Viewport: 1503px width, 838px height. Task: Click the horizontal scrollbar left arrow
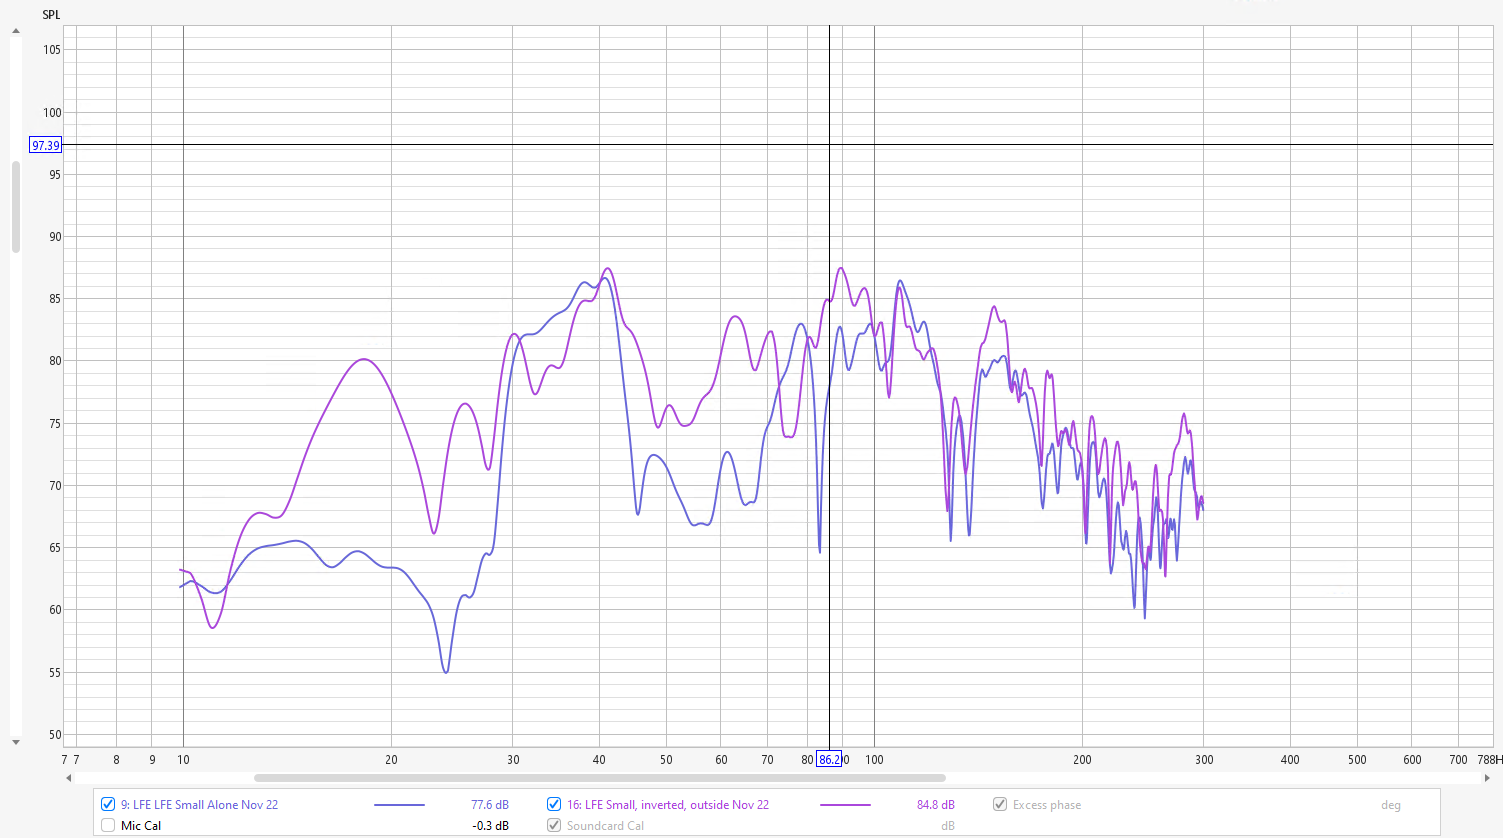click(x=69, y=778)
